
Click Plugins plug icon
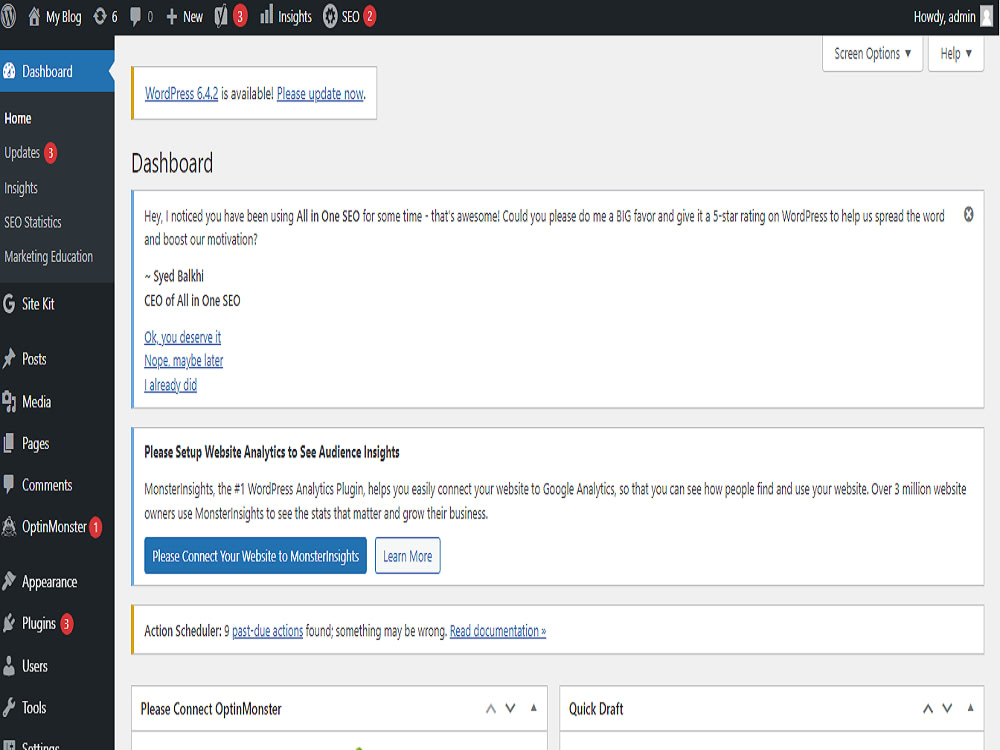click(9, 623)
